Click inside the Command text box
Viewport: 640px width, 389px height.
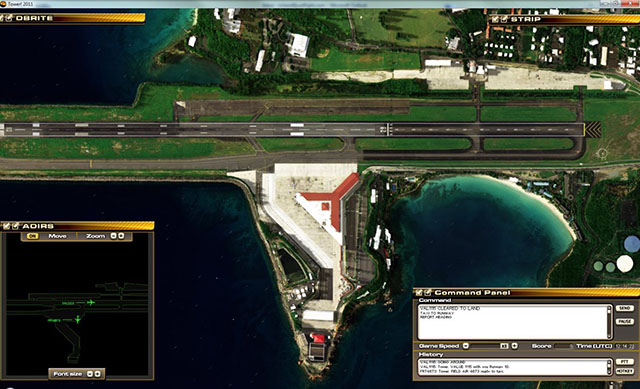(513, 322)
